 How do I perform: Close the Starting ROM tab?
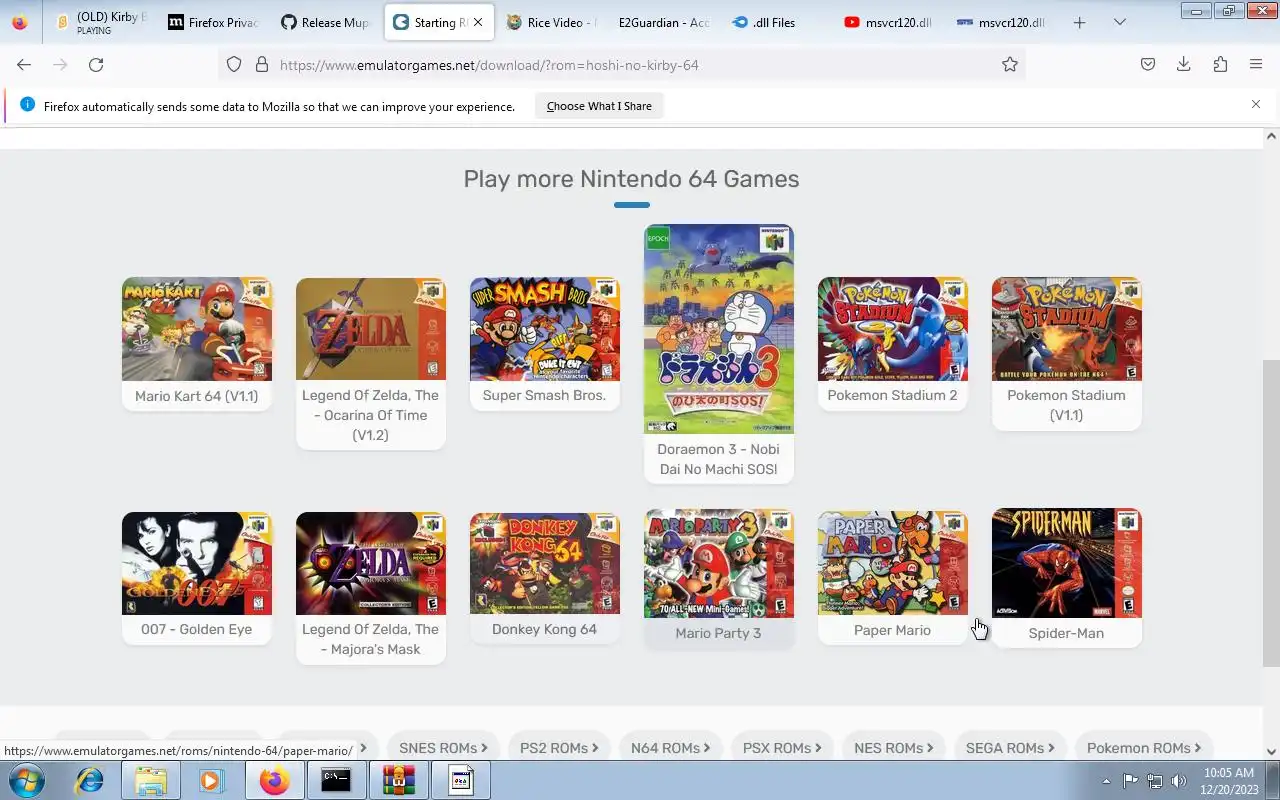478,22
